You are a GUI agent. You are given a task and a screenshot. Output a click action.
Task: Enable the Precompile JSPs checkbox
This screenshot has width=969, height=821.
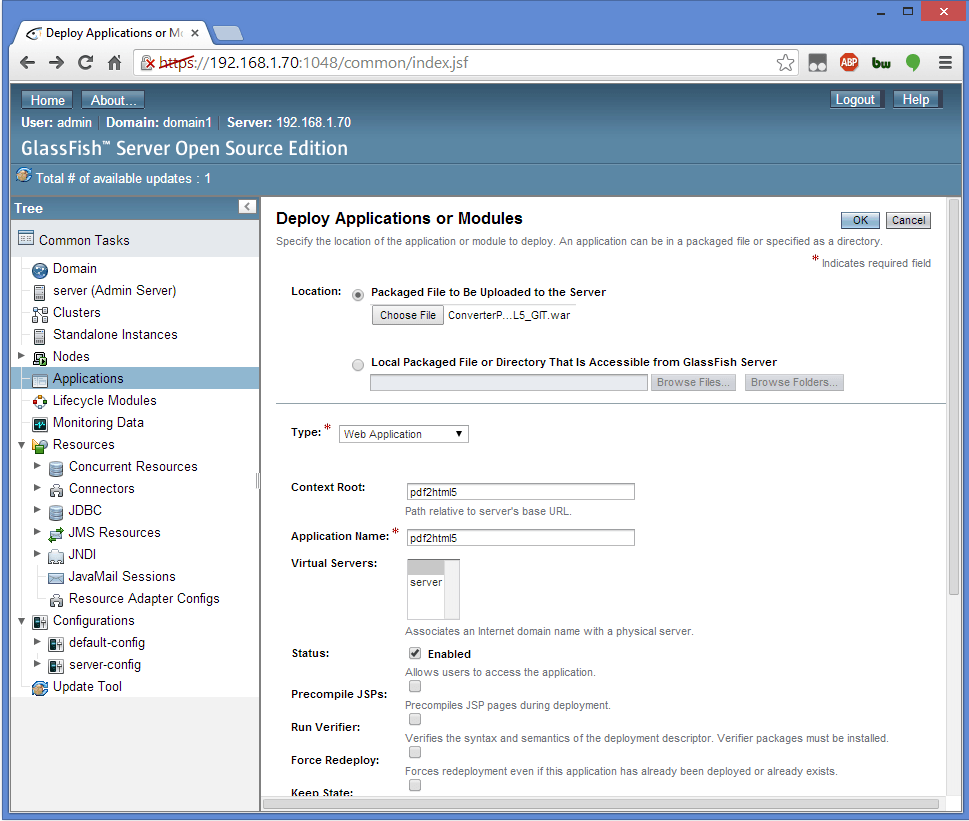coord(415,686)
